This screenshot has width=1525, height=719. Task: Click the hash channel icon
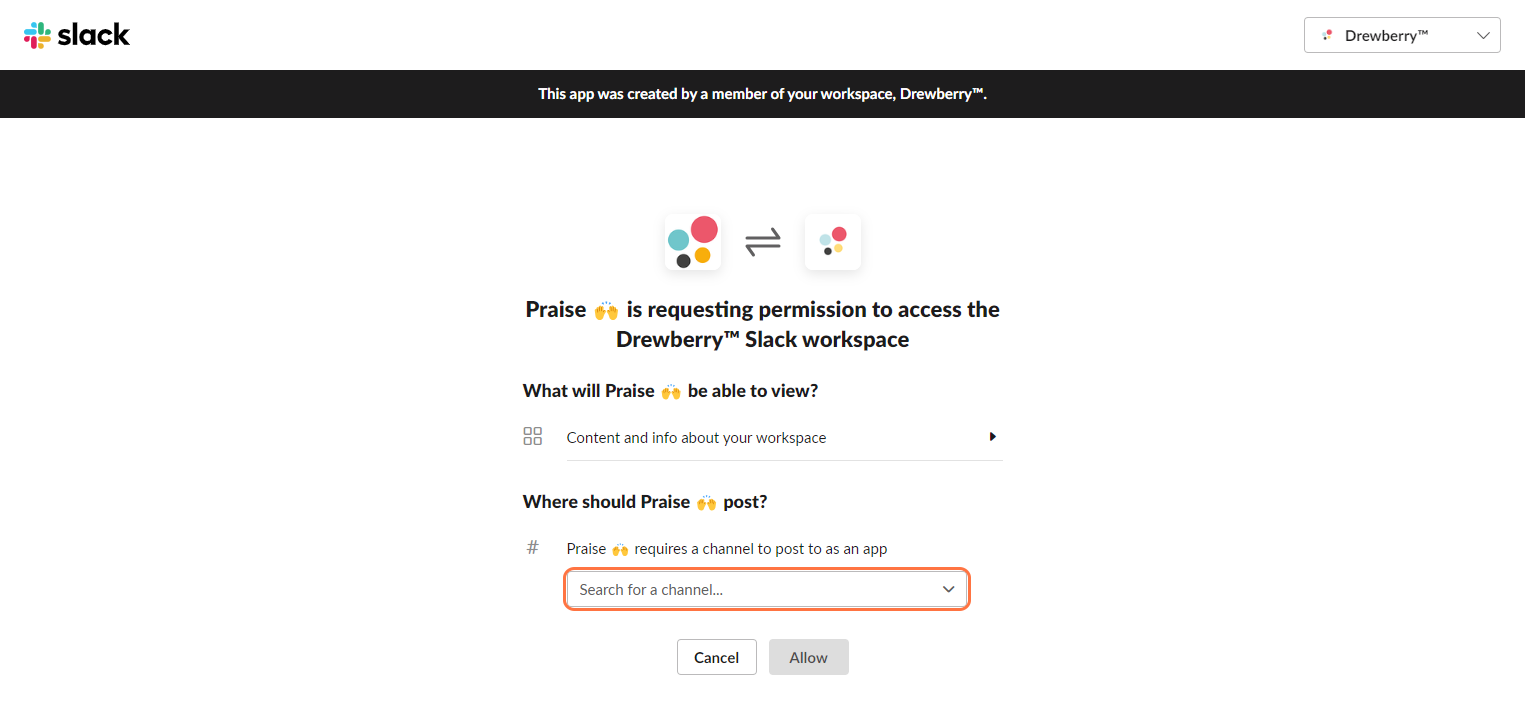pyautogui.click(x=532, y=547)
